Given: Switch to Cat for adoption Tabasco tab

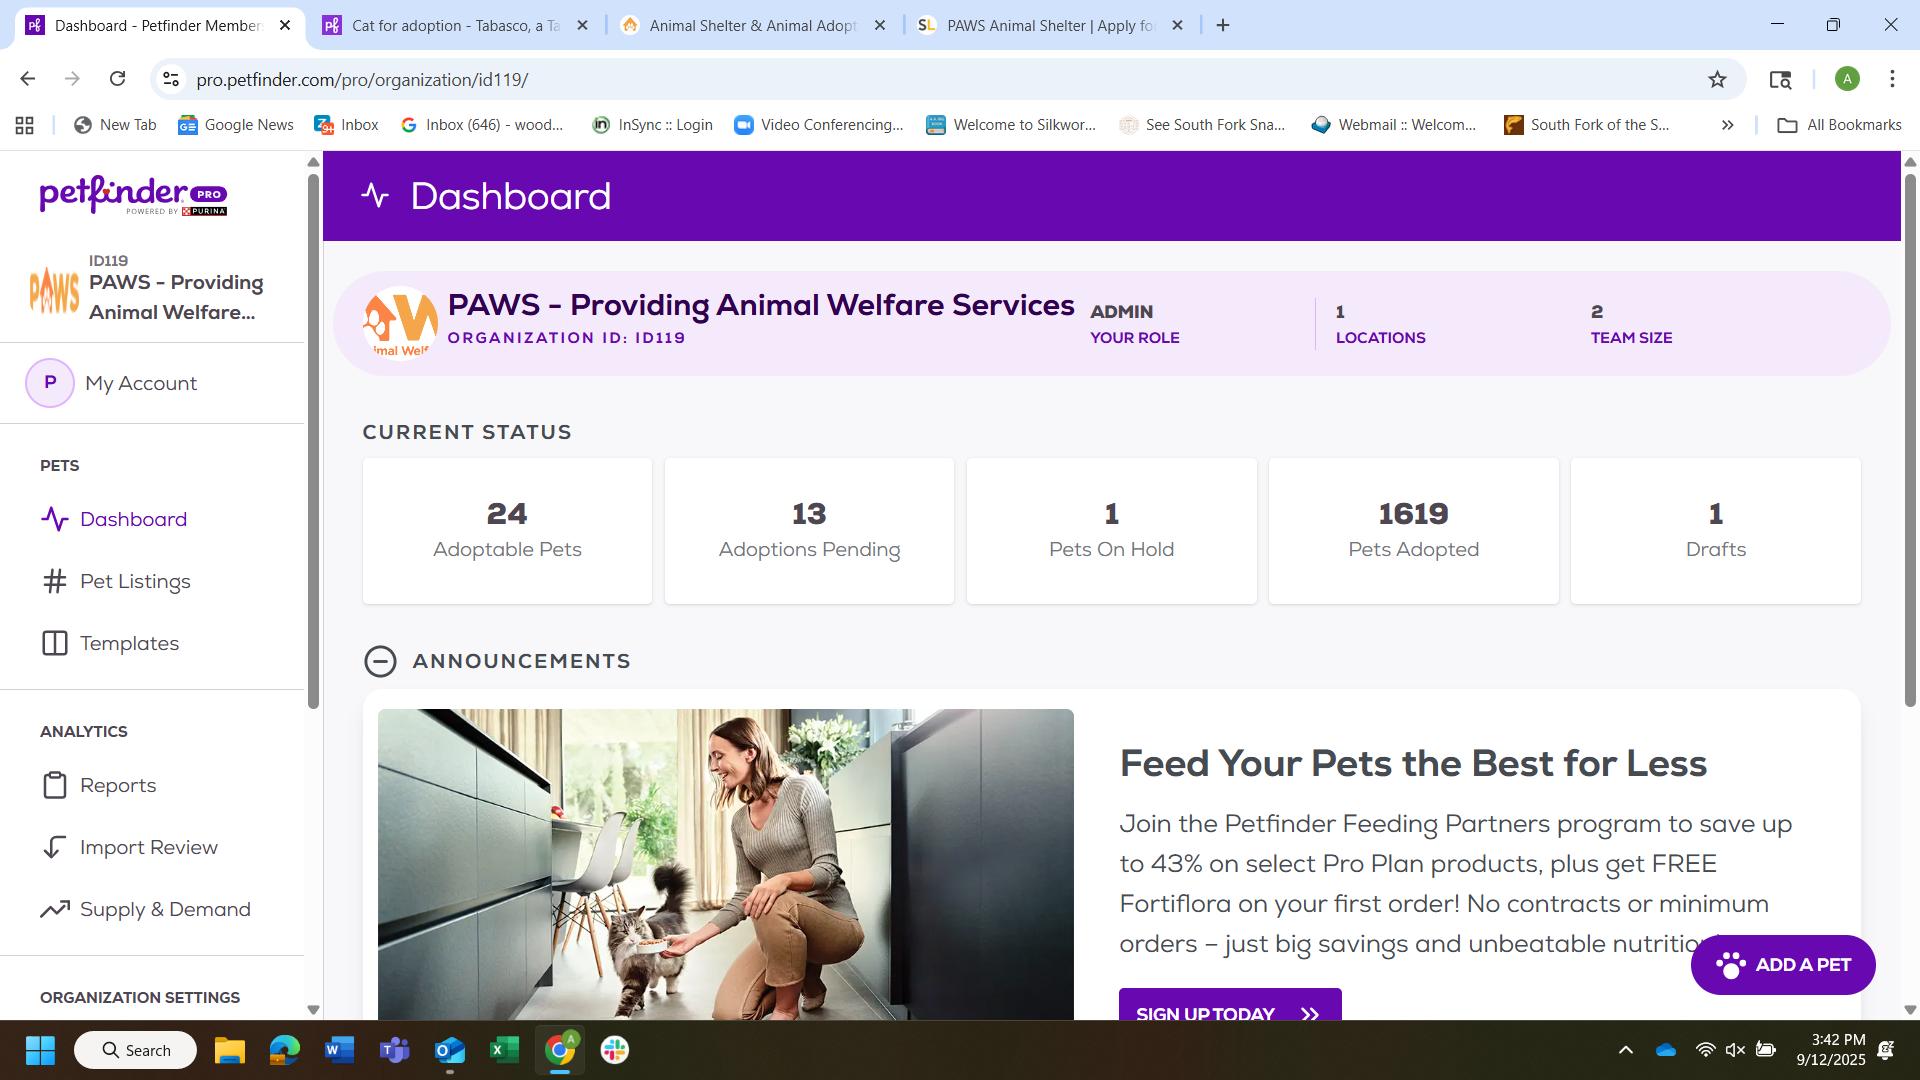Looking at the screenshot, I should (455, 25).
